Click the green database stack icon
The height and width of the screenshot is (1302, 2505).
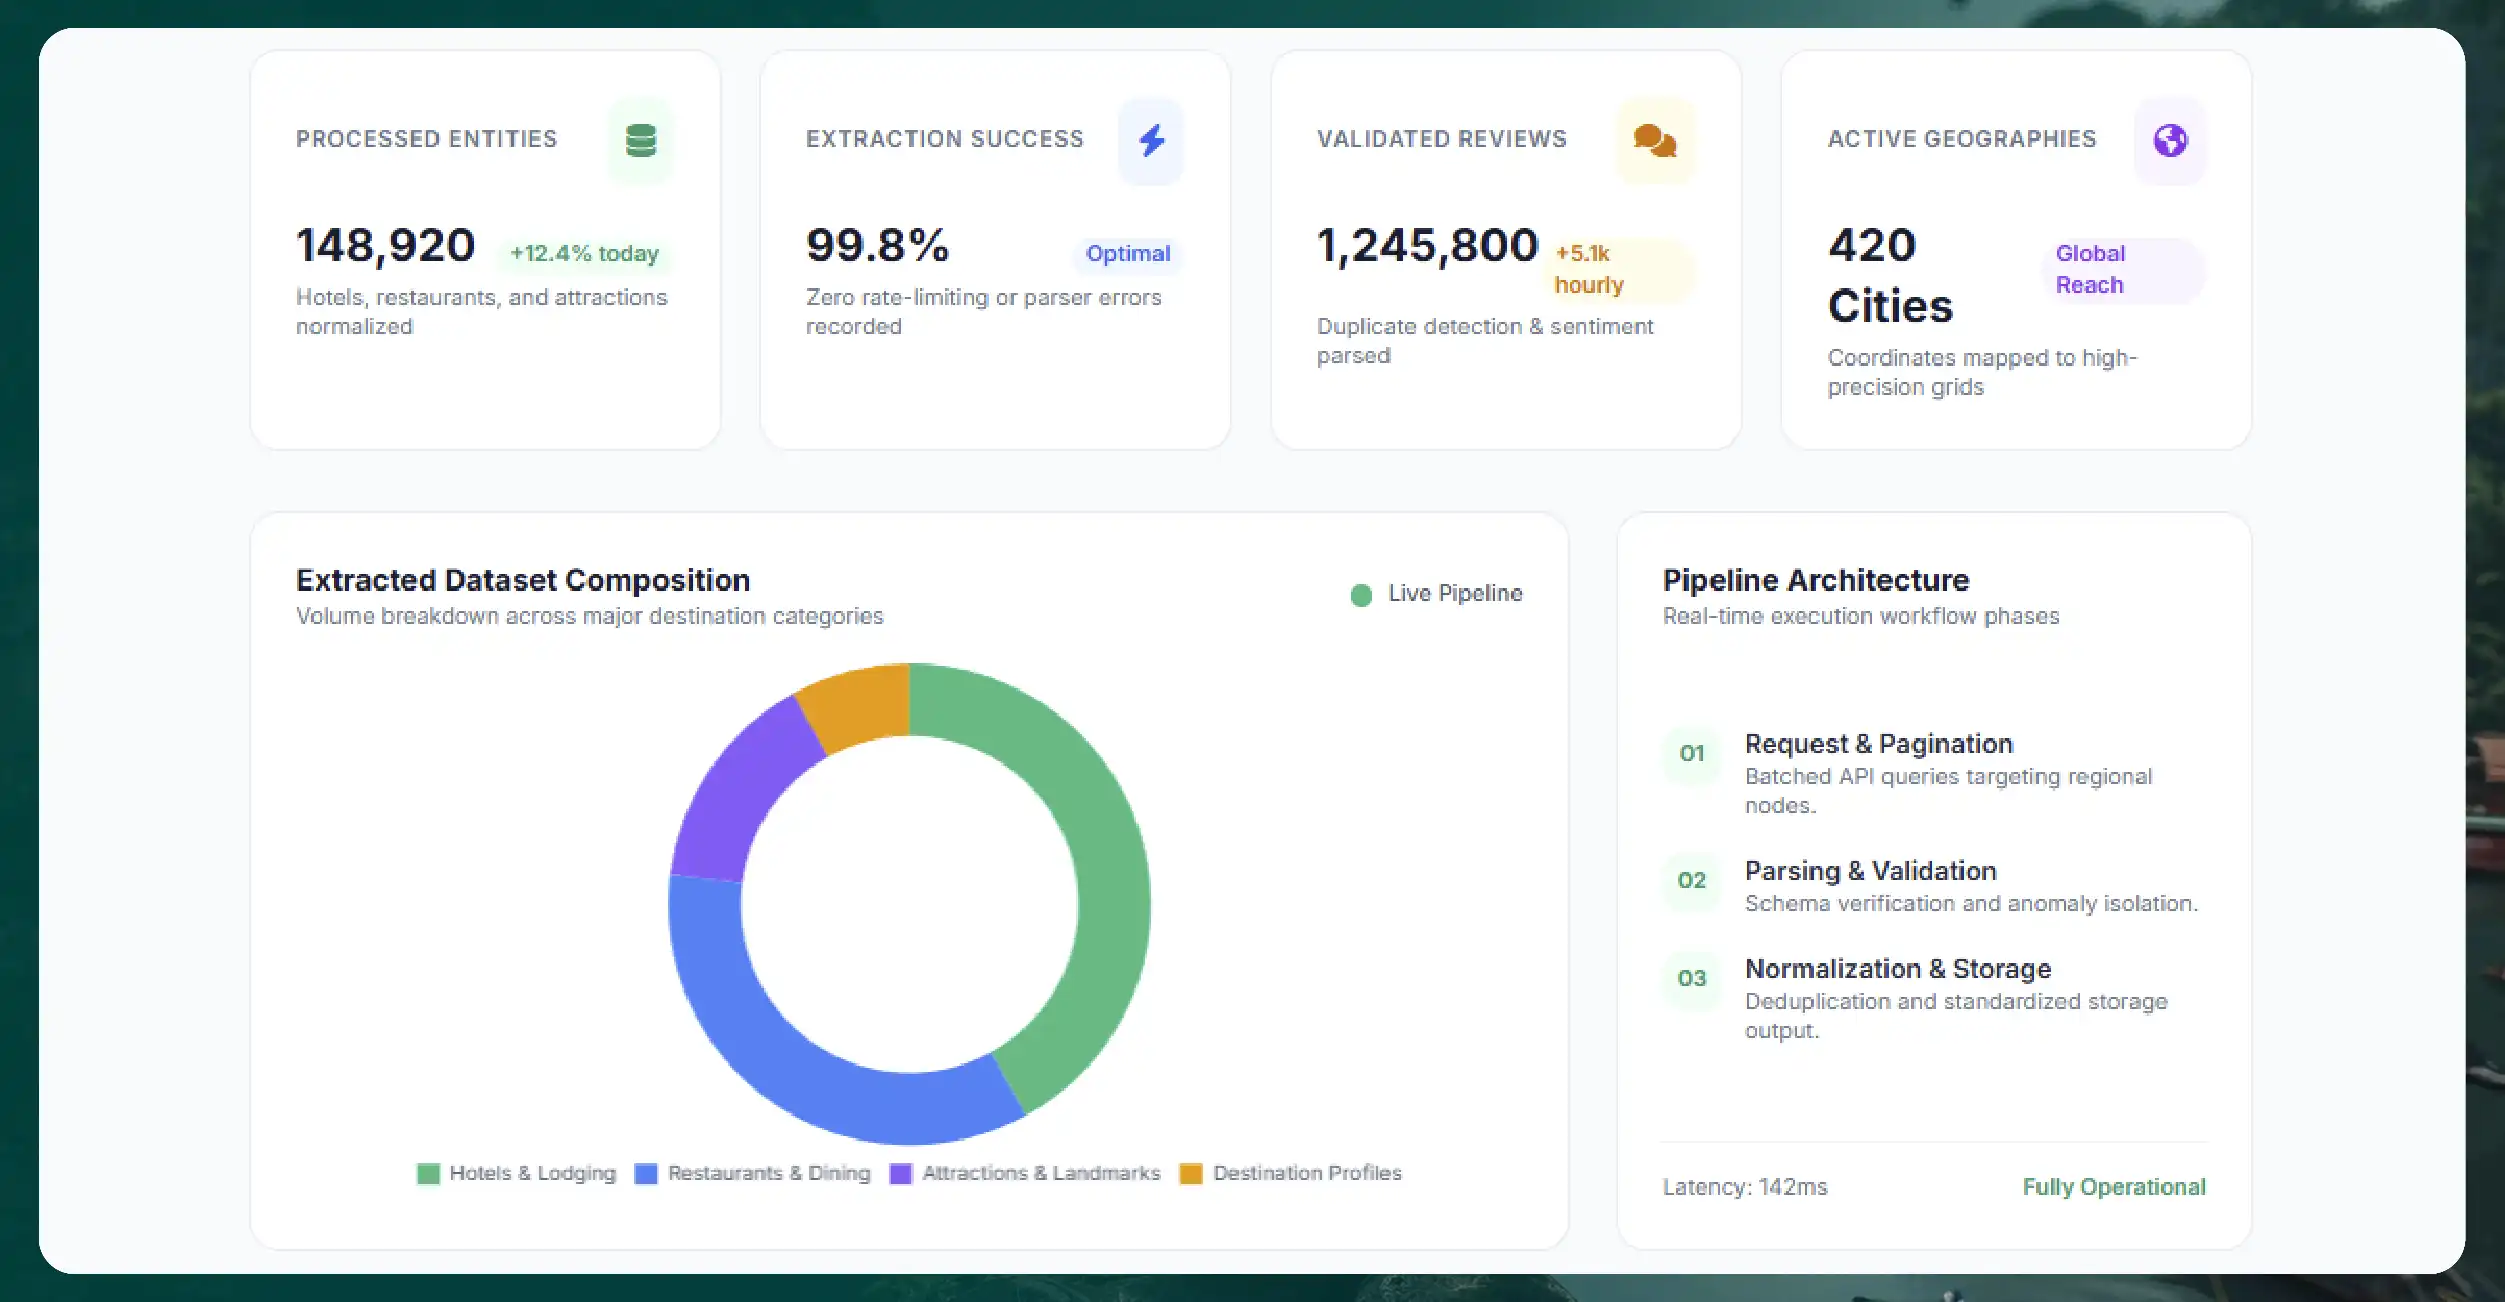pyautogui.click(x=641, y=141)
